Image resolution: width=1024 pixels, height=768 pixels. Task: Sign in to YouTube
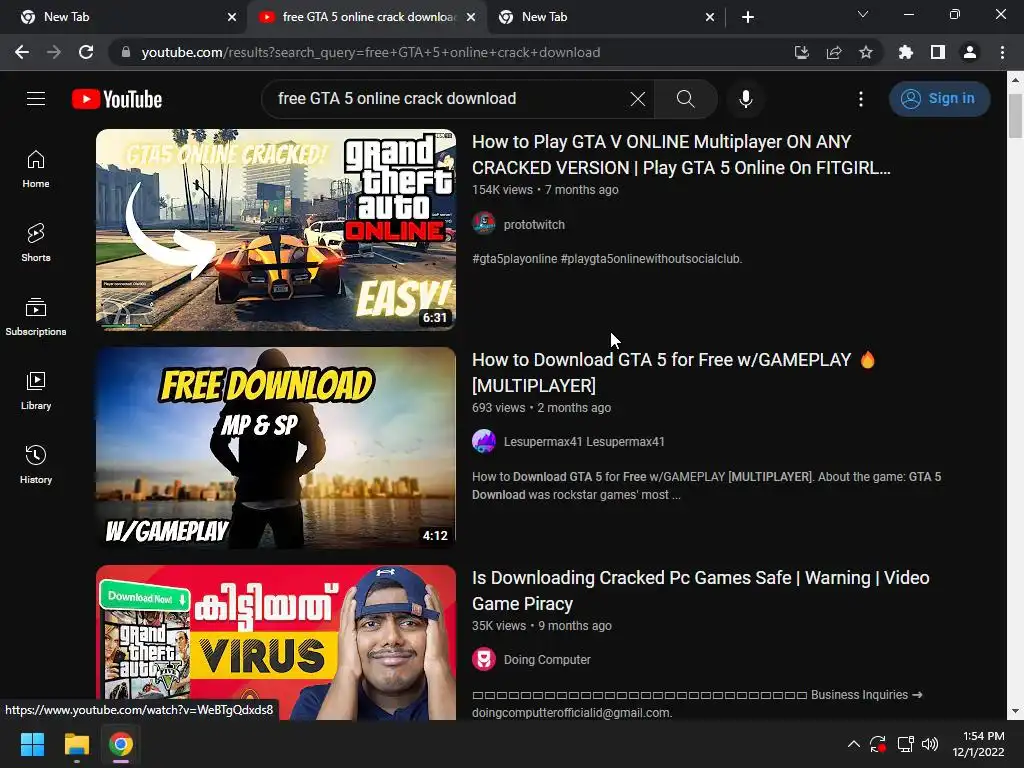coord(939,99)
